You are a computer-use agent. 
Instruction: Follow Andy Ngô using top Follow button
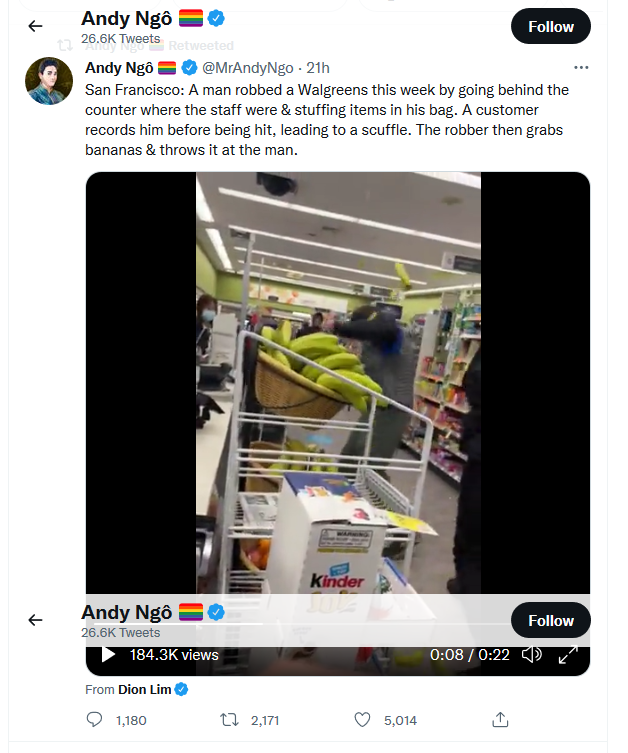551,26
